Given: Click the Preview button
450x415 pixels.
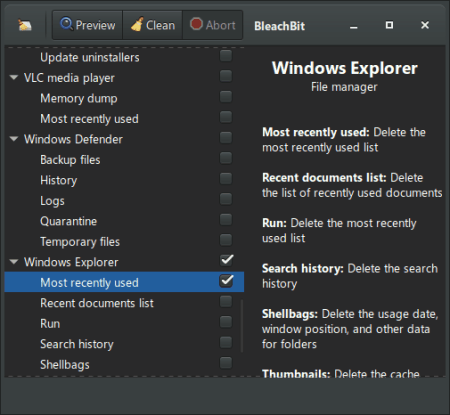Looking at the screenshot, I should tap(88, 25).
